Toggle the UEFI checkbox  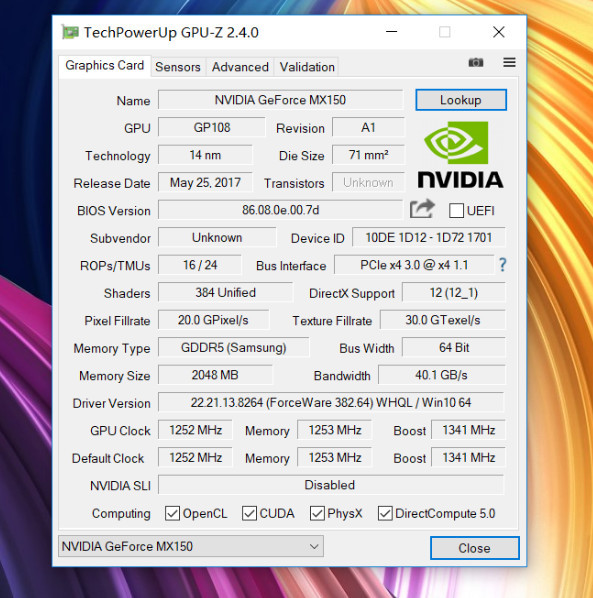coord(456,211)
